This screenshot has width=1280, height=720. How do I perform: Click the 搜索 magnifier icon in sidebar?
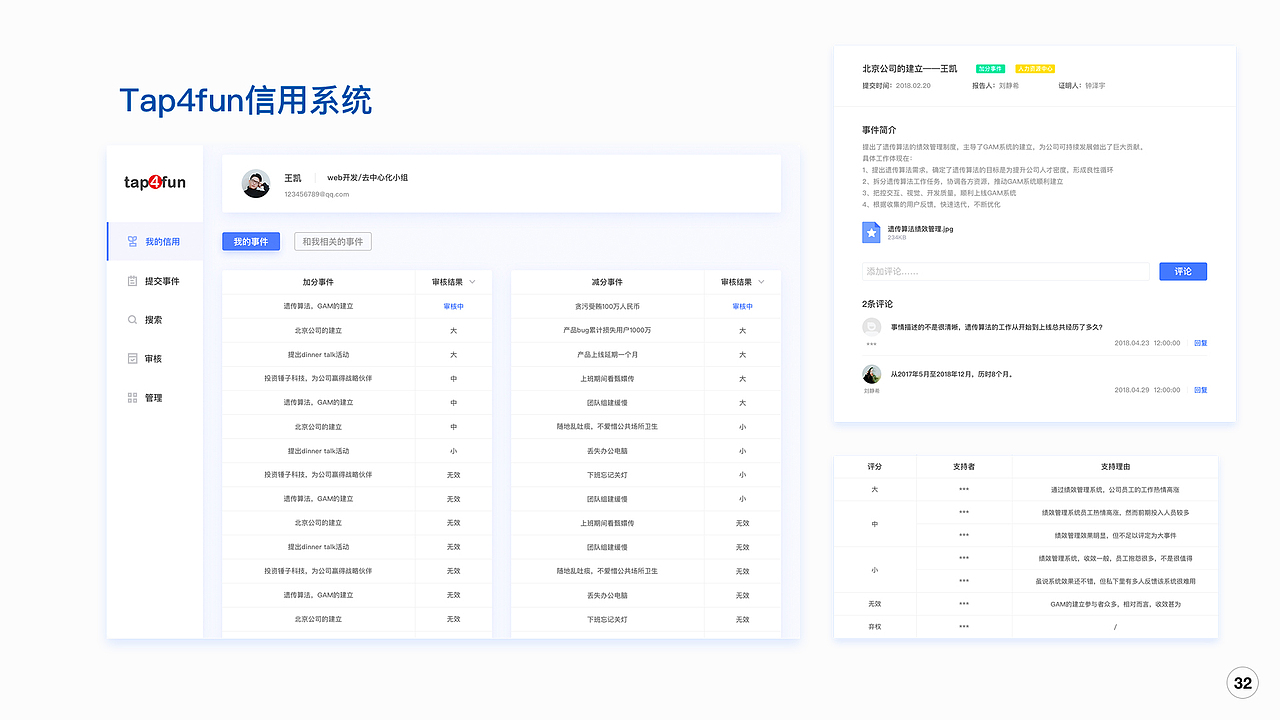click(132, 320)
